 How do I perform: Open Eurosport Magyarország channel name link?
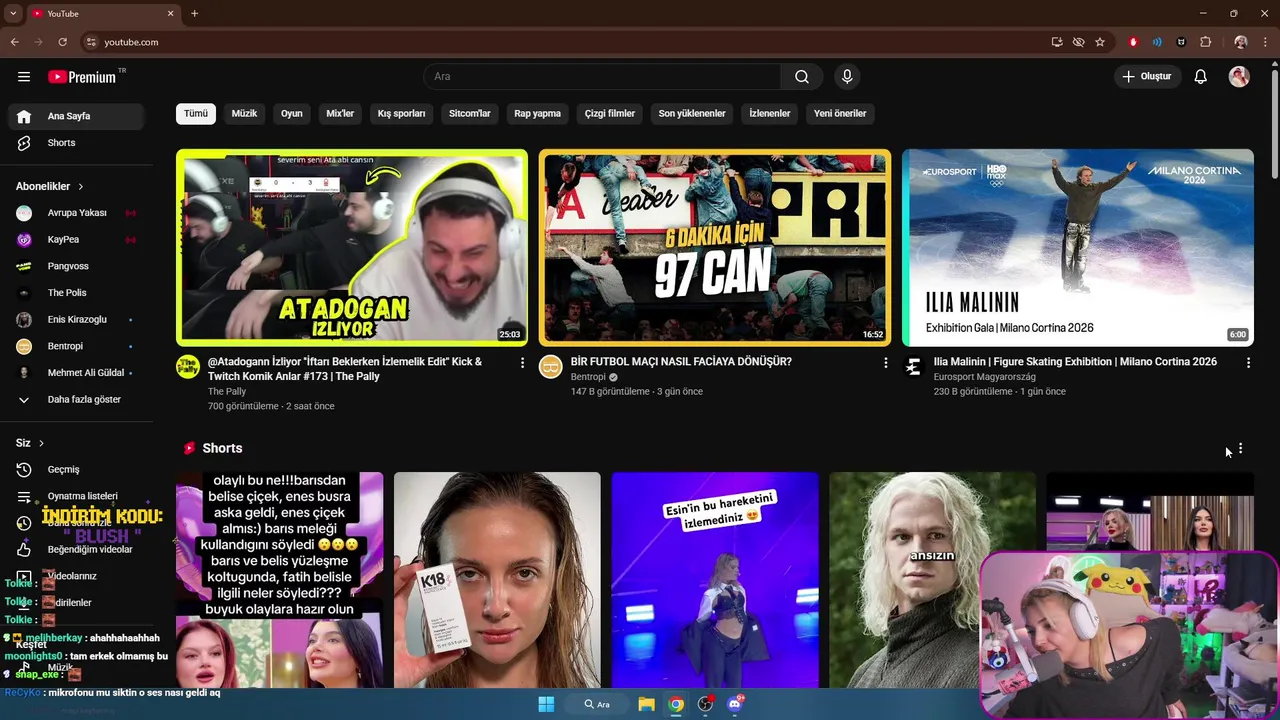984,377
